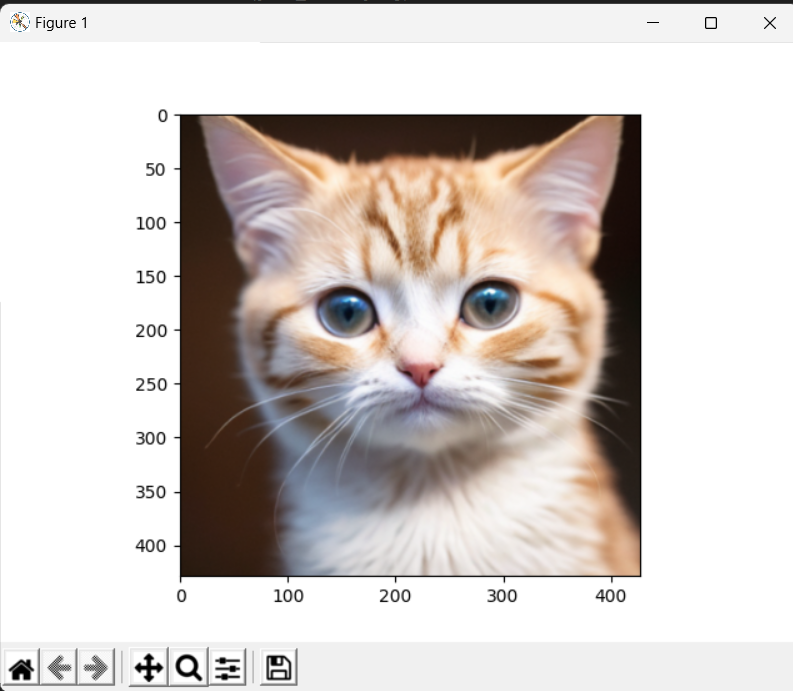793x691 pixels.
Task: Minimize the Figure 1 window
Action: tap(653, 23)
